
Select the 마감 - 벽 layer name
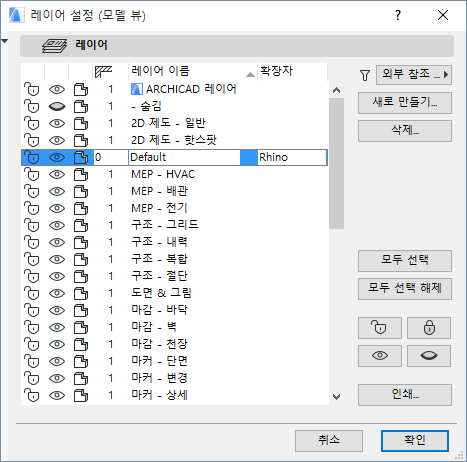(154, 327)
